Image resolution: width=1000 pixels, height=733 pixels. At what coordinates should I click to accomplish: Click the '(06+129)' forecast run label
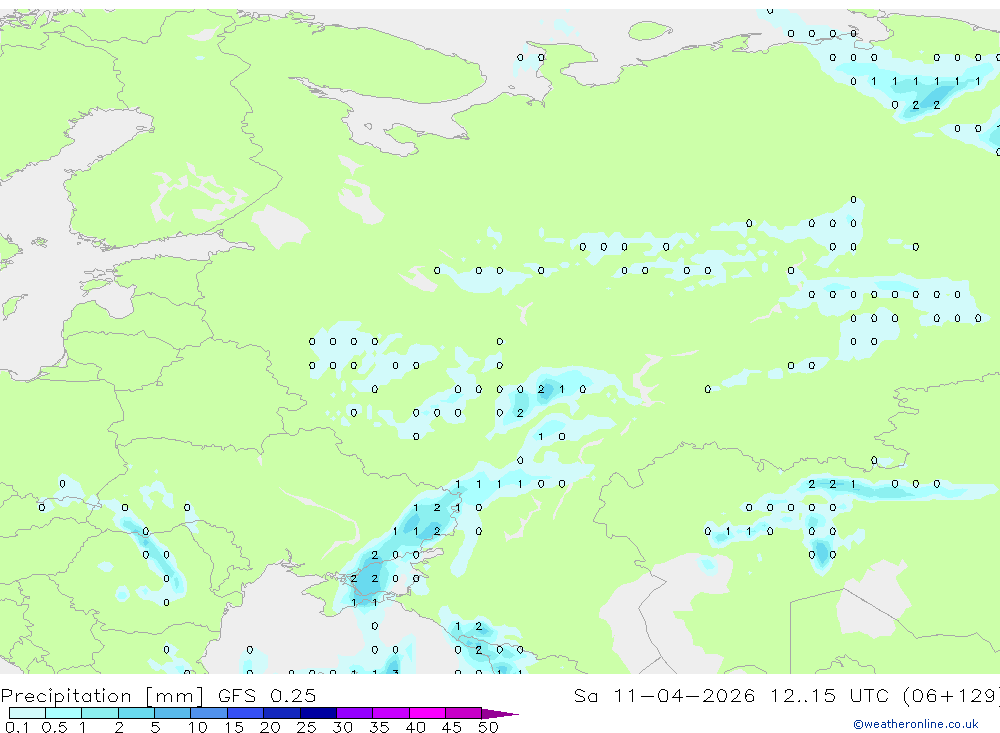(951, 695)
